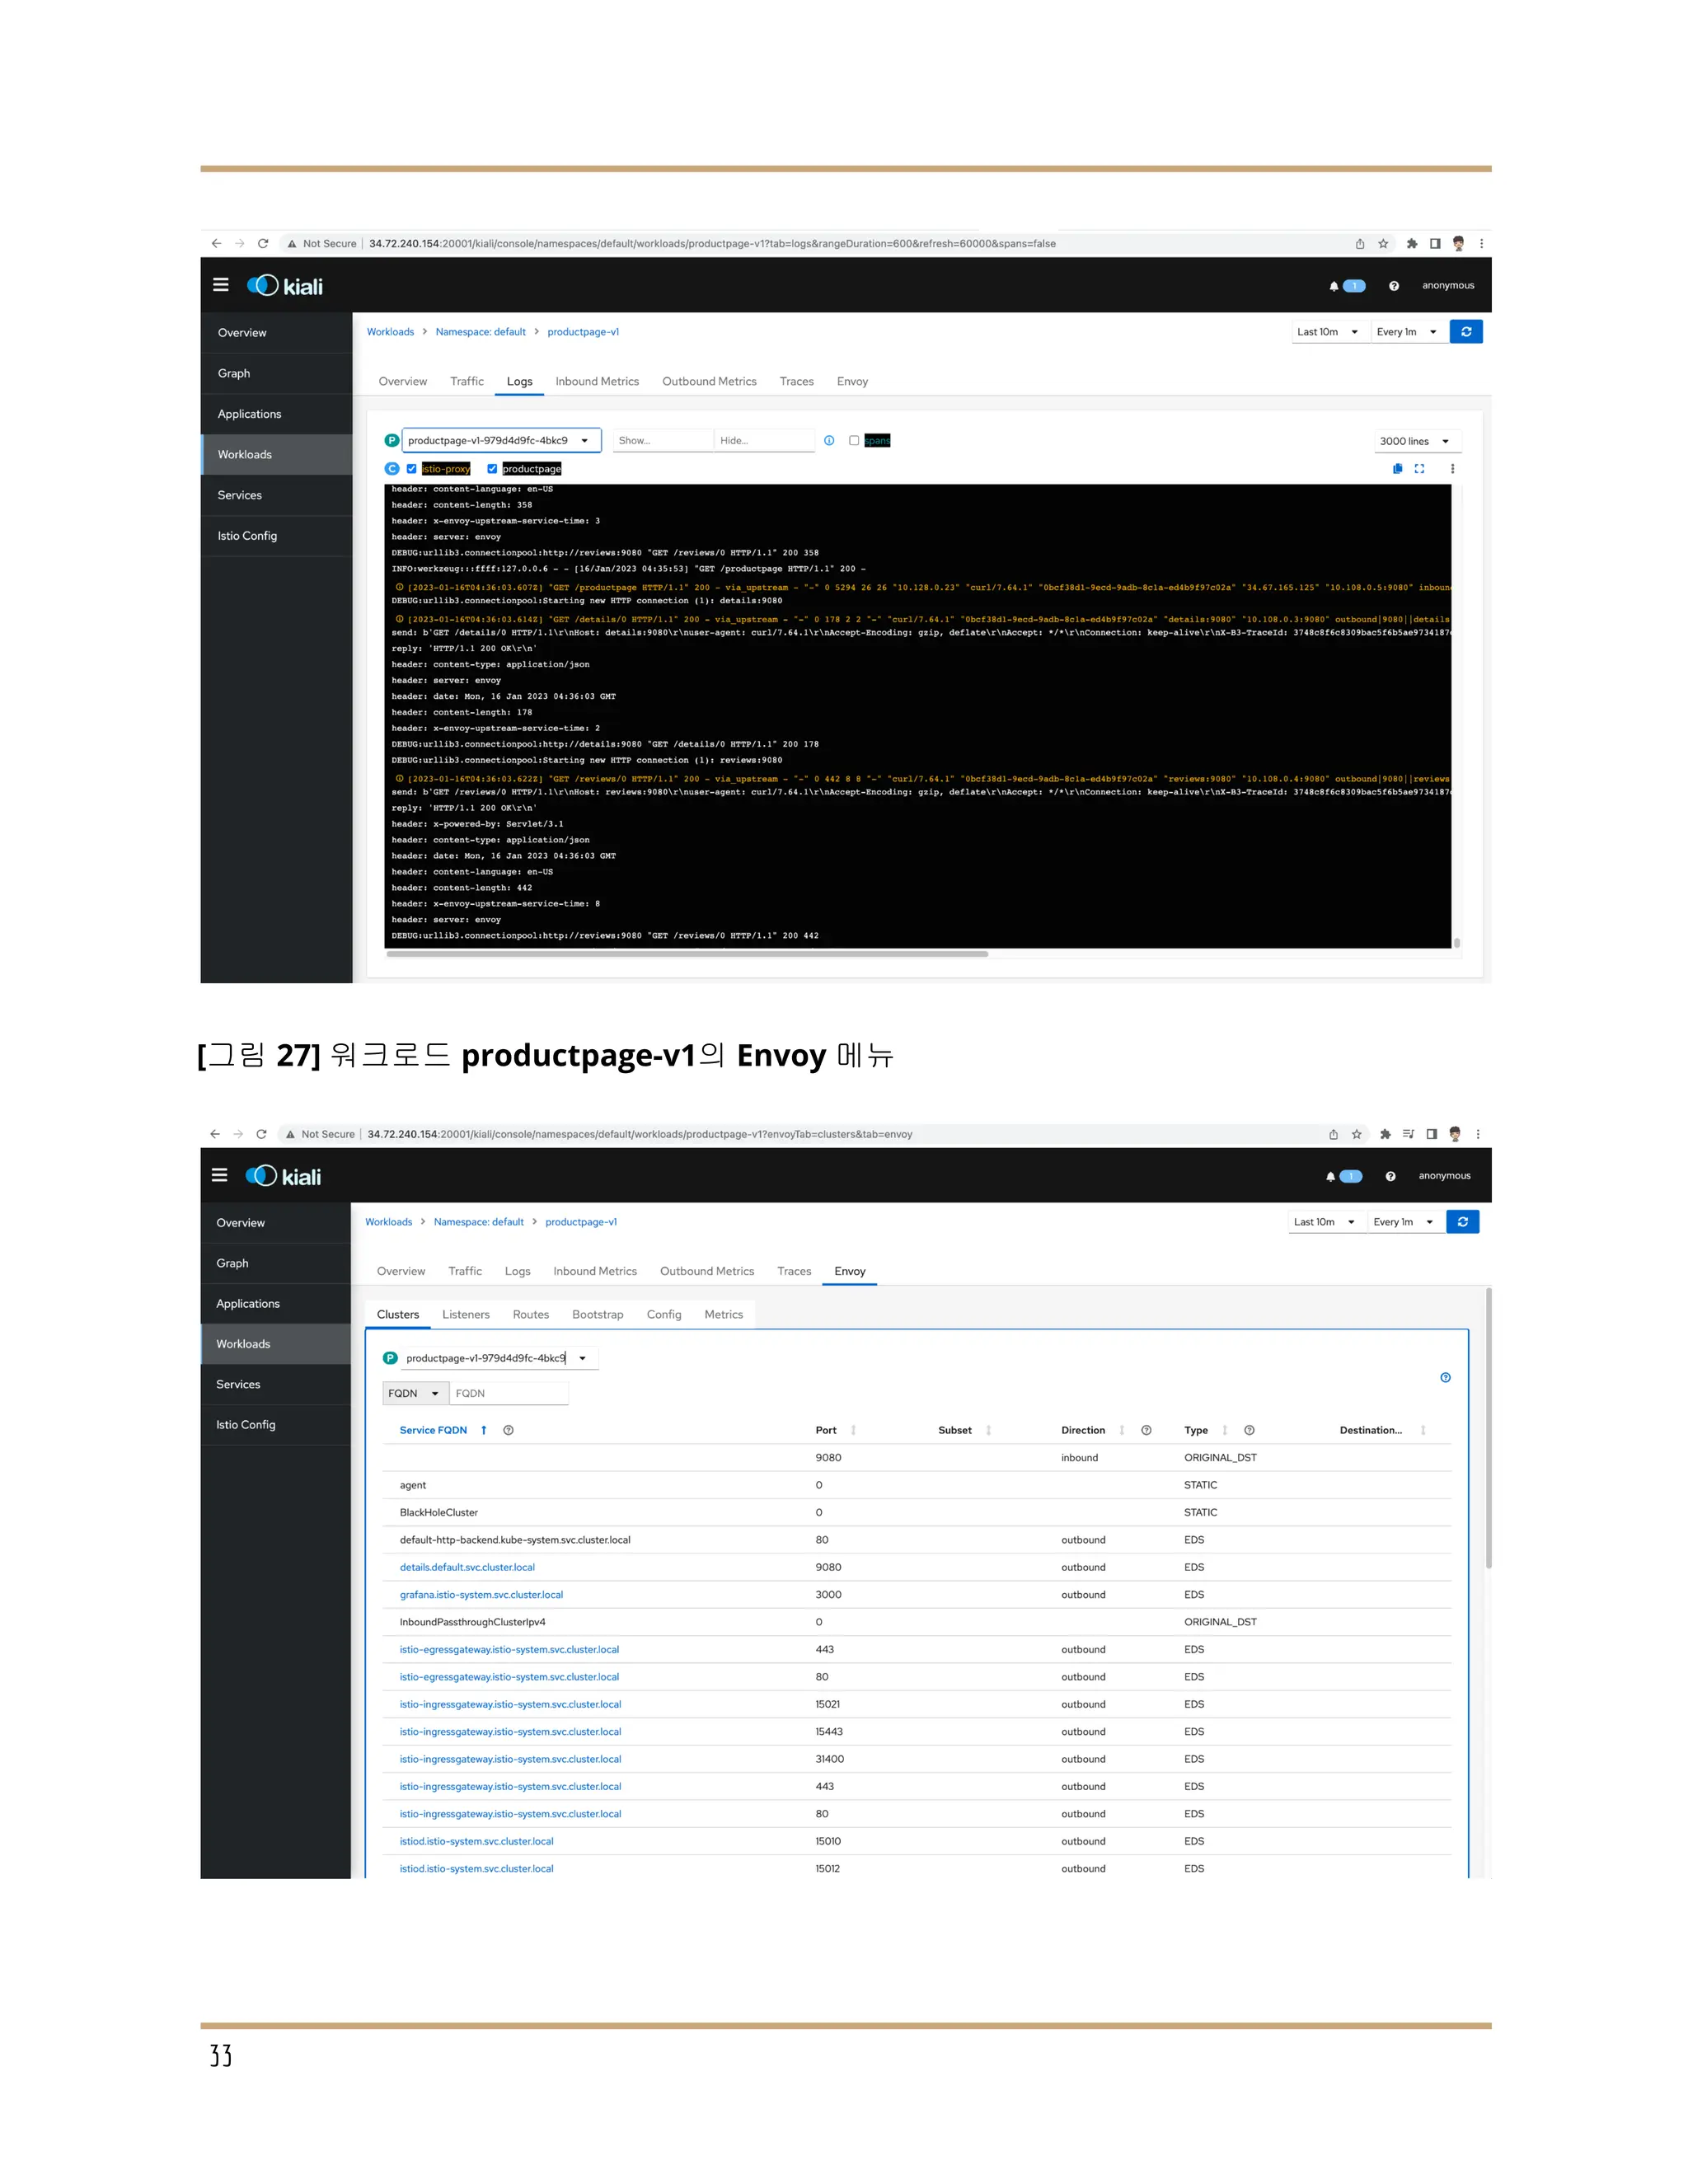Toggle the istio-proxy container checkbox
The width and height of the screenshot is (1688, 2184).
pos(411,469)
